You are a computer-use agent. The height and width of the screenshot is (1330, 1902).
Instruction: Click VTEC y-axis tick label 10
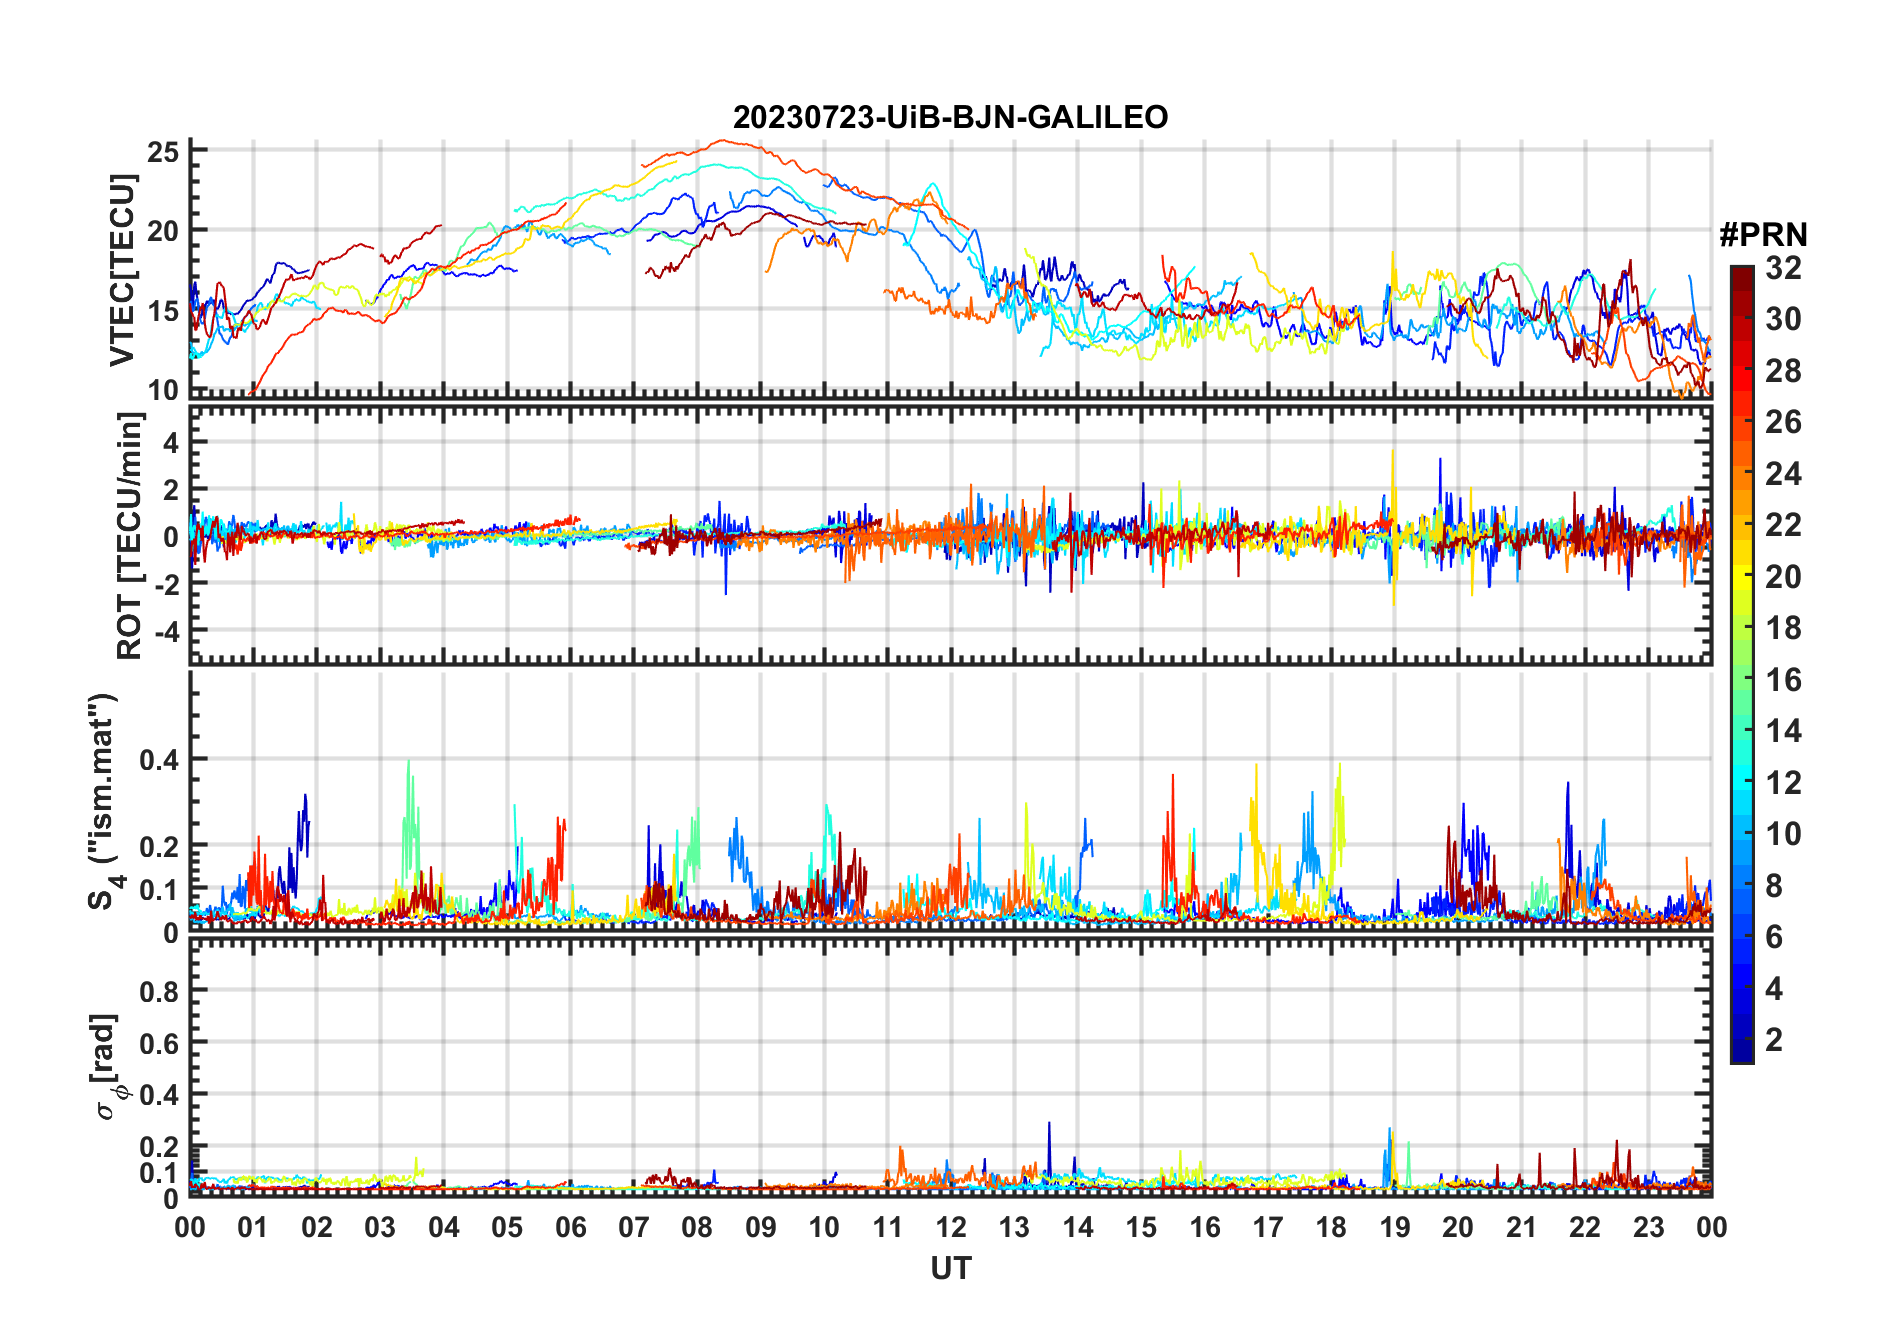tap(163, 390)
